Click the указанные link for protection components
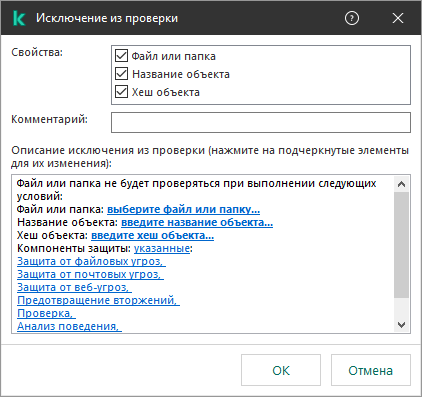This screenshot has width=422, height=397. [x=162, y=248]
